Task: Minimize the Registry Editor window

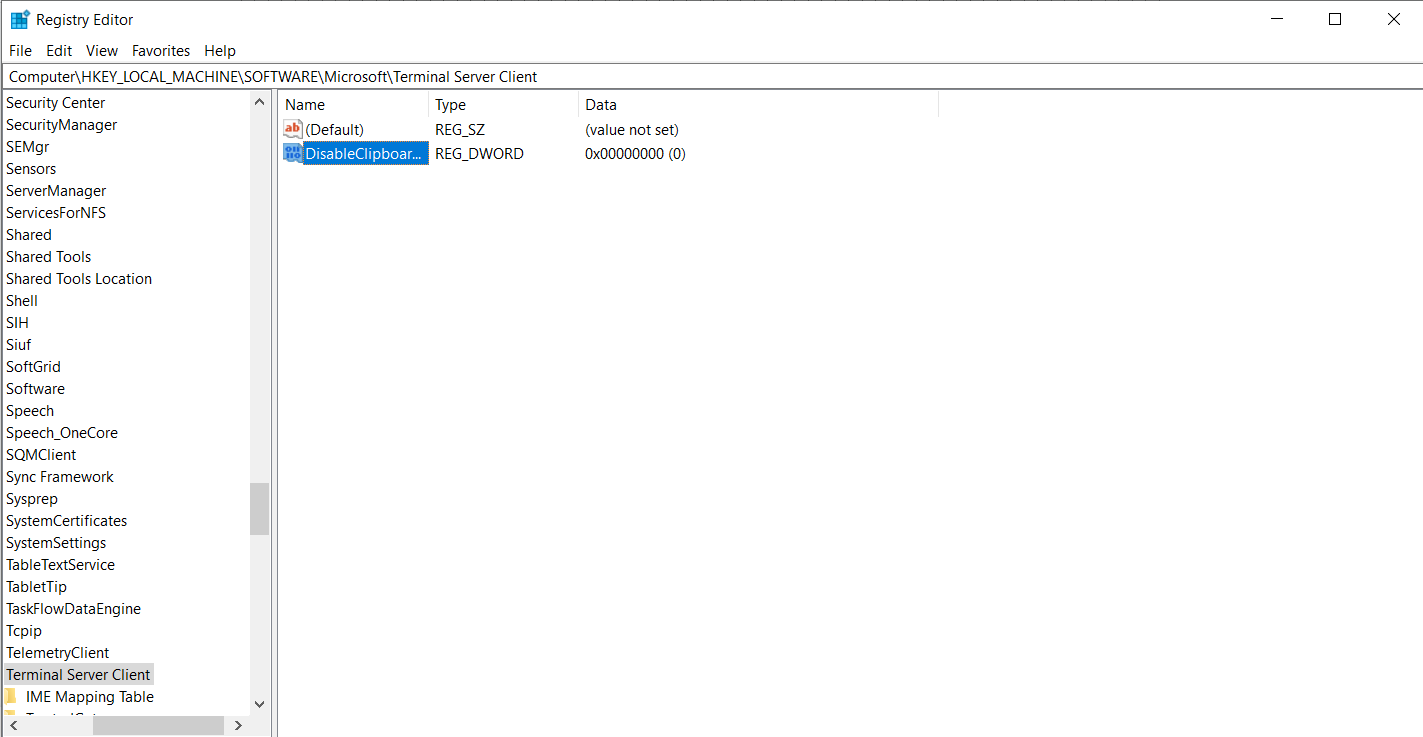Action: pos(1277,19)
